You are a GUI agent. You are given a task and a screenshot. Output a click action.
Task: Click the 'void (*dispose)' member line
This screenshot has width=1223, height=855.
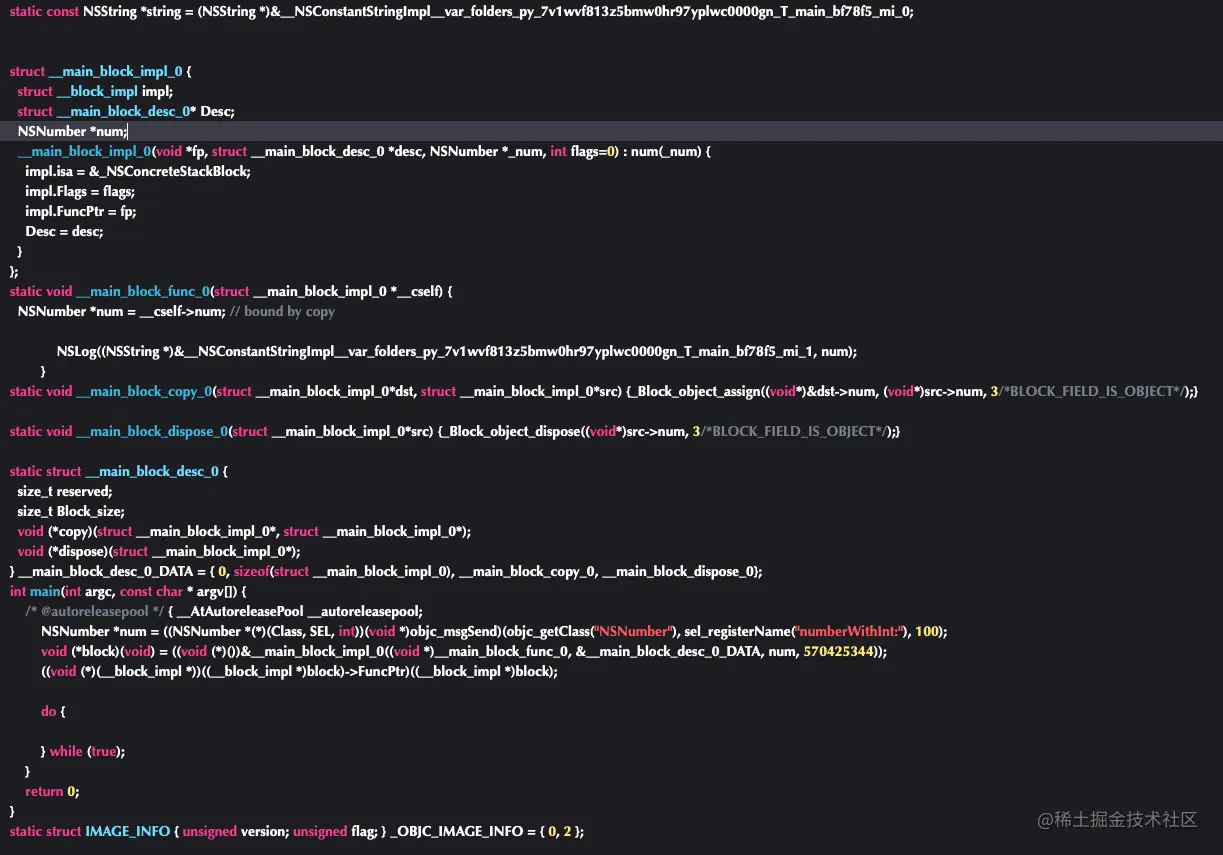click(159, 551)
